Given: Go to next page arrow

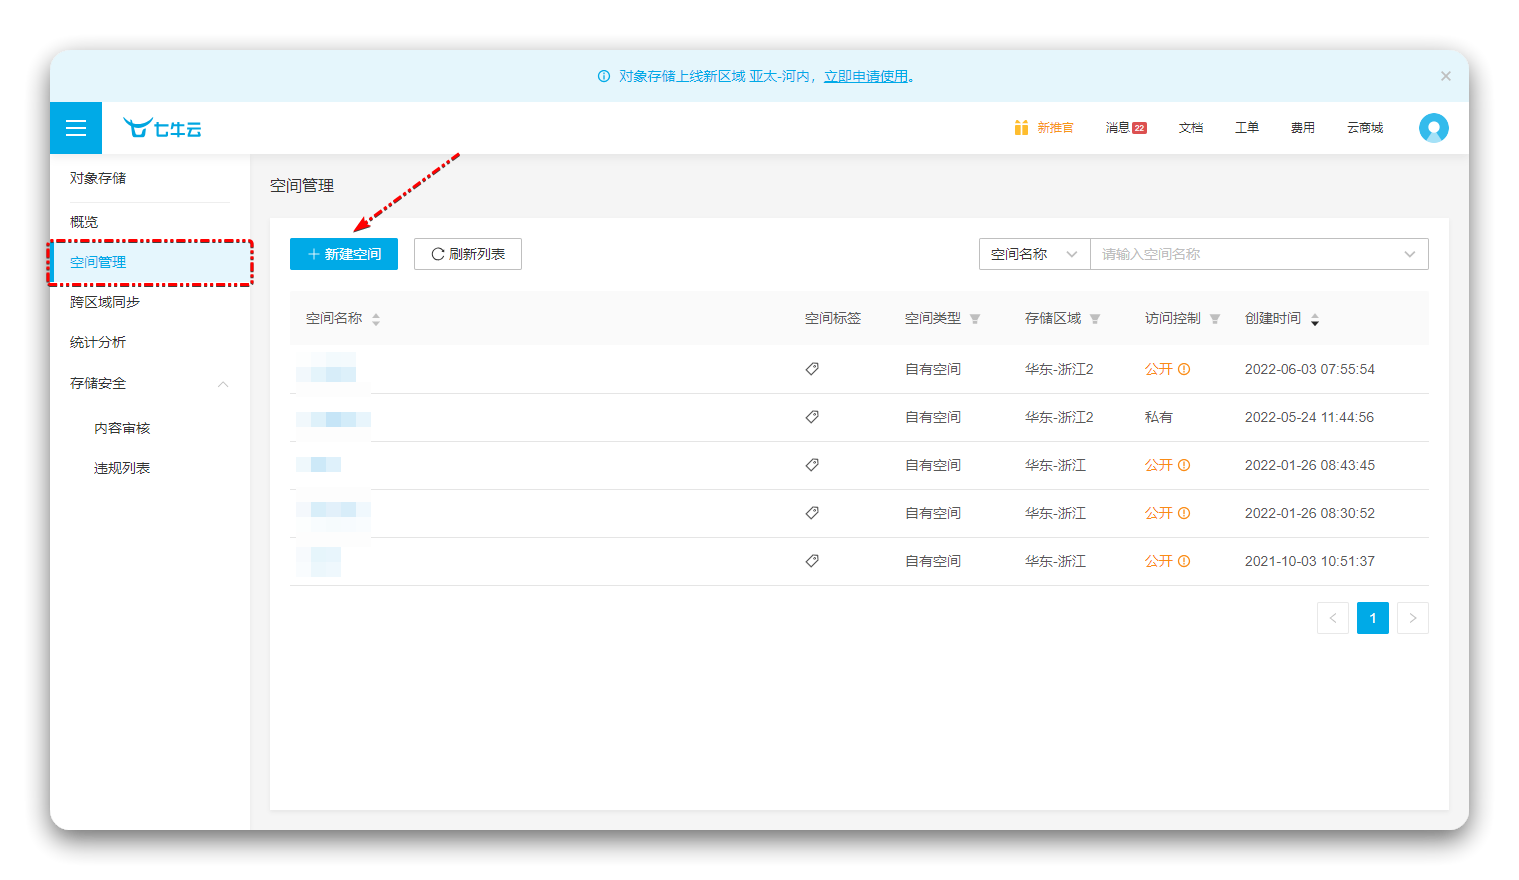Looking at the screenshot, I should [x=1413, y=618].
